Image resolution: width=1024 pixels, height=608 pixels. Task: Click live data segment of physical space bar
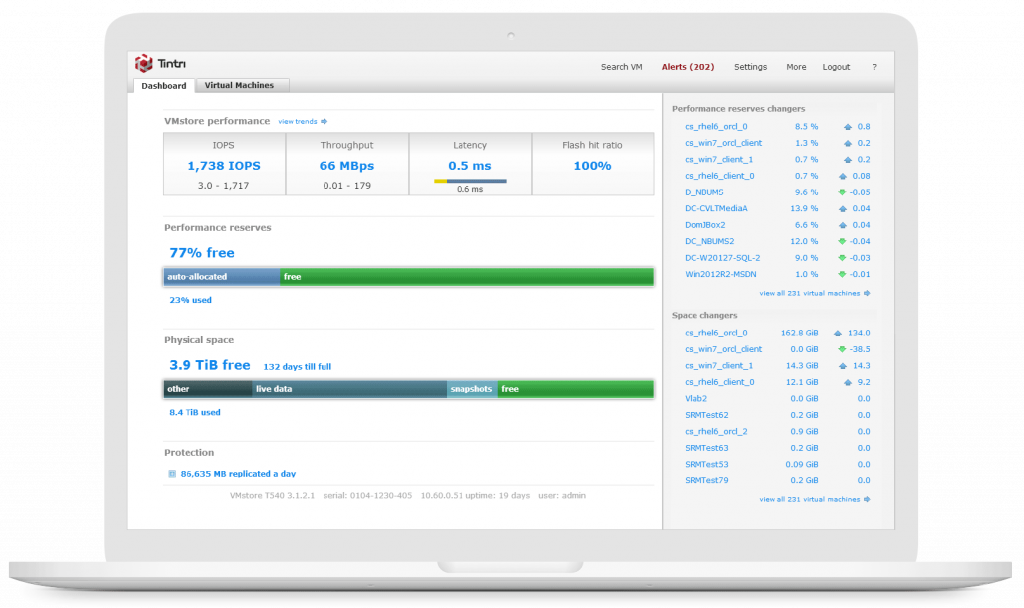click(x=349, y=389)
